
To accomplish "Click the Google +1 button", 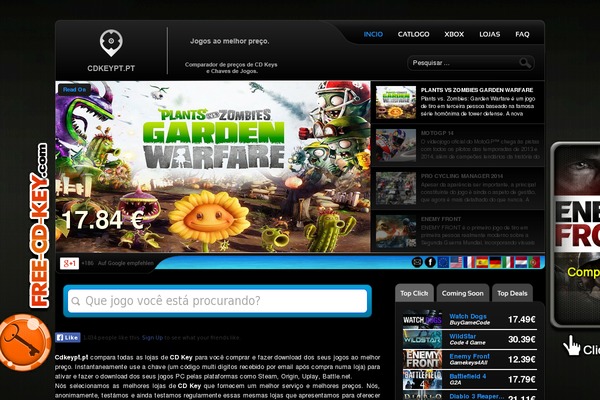I will (x=69, y=263).
